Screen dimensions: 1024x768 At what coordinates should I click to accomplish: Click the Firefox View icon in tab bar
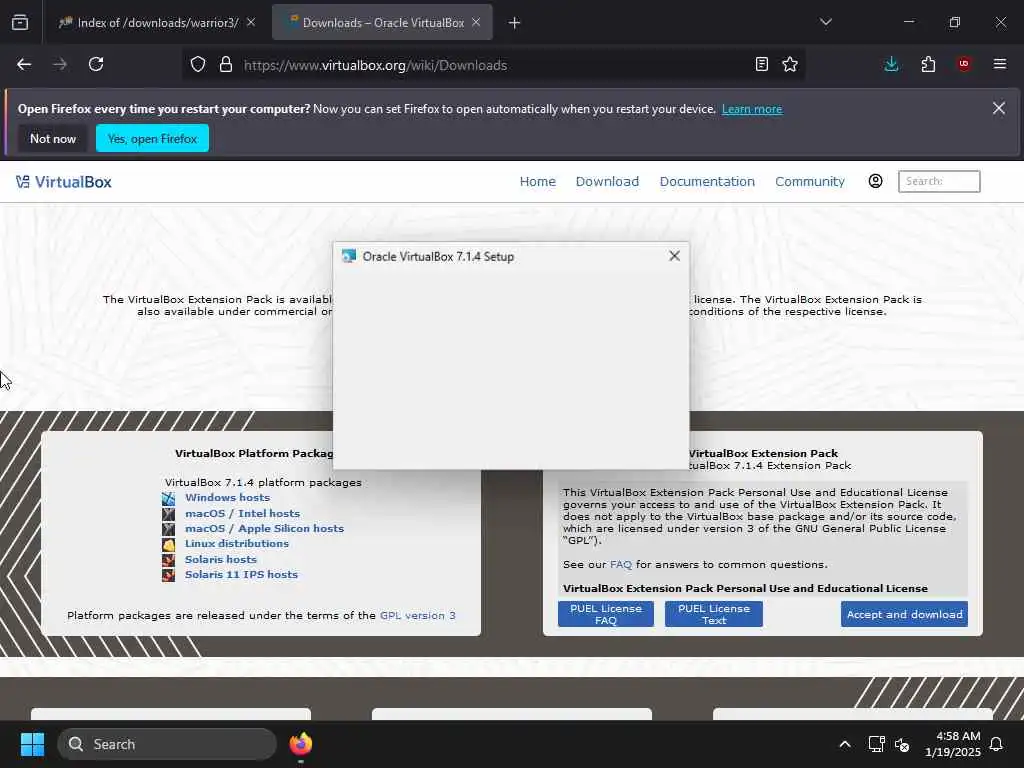click(x=20, y=22)
